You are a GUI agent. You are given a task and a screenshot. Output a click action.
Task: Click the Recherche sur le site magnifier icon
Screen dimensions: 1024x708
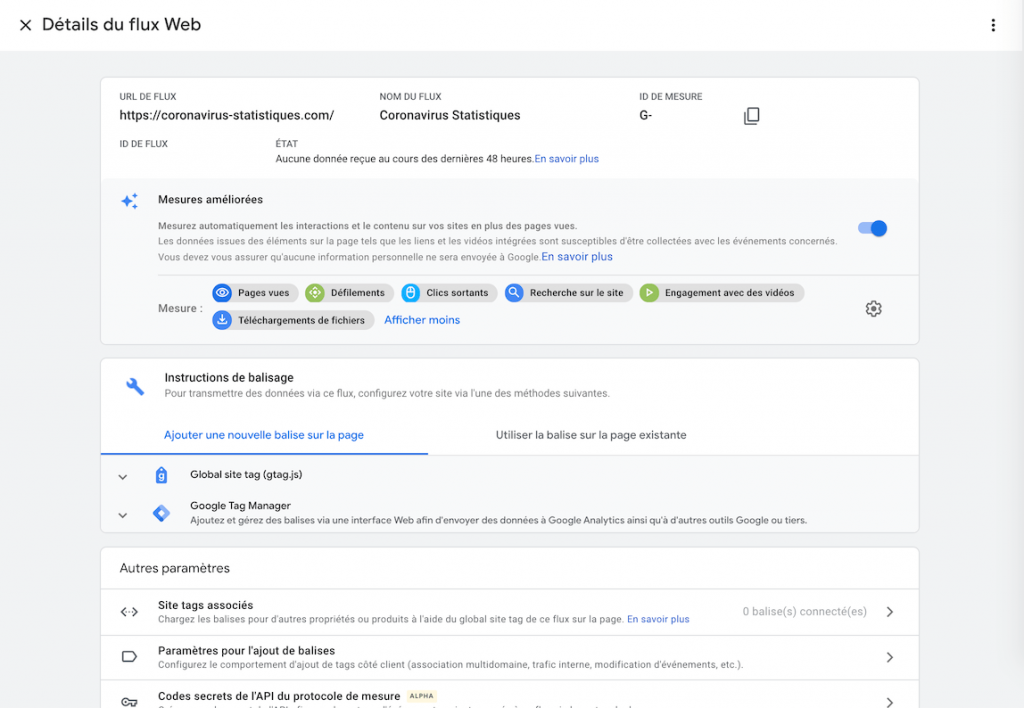tap(514, 293)
